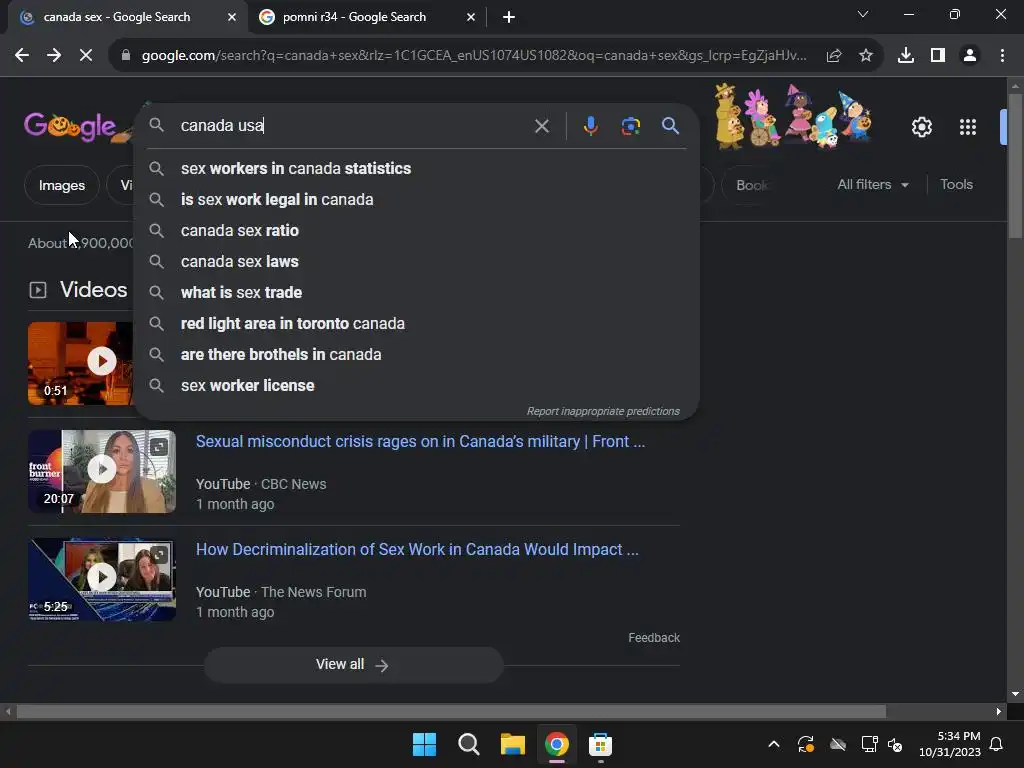Select suggestion 'what is sex trade'

click(x=416, y=293)
